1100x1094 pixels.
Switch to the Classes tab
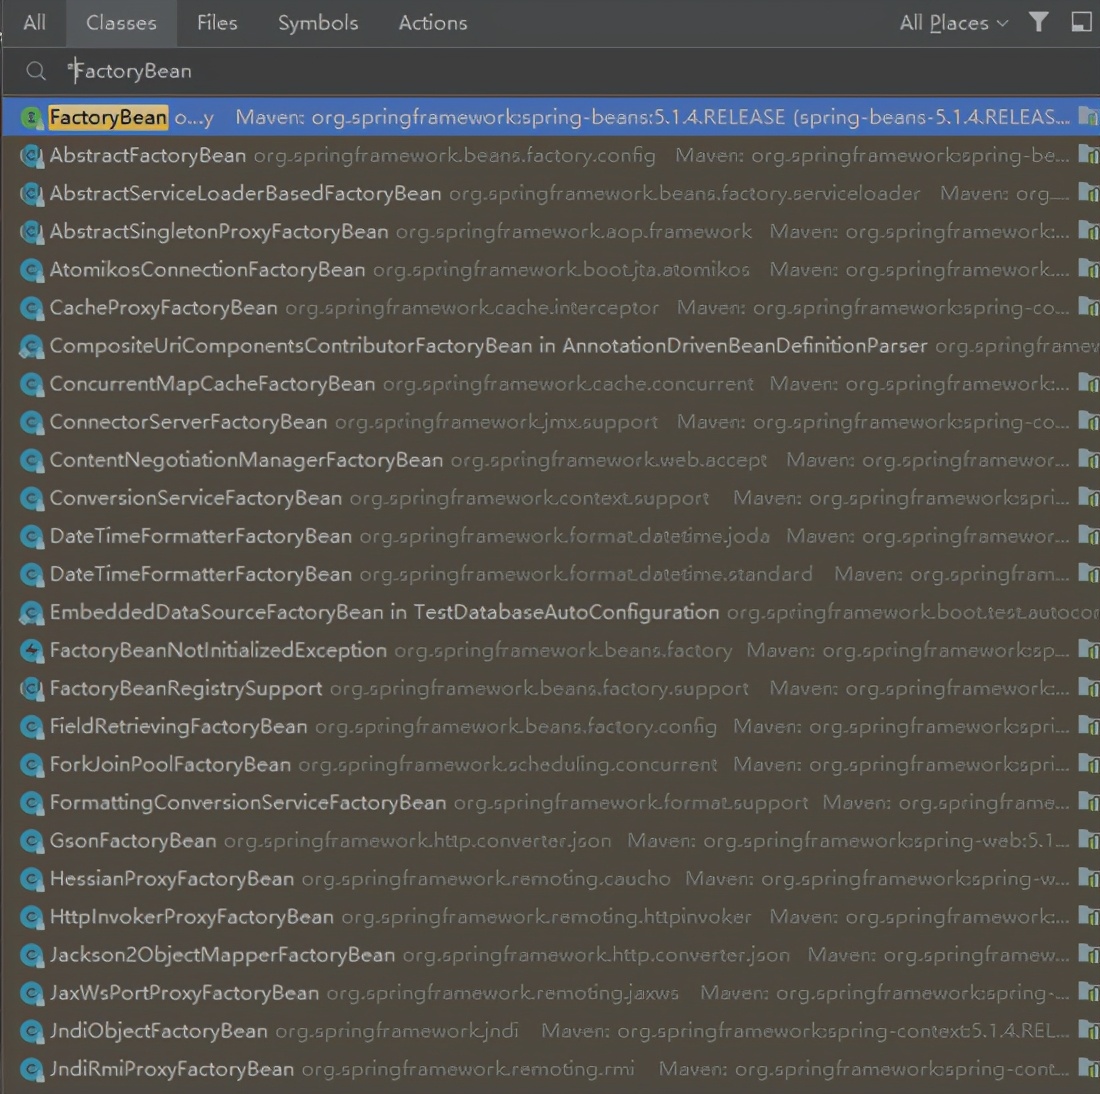pyautogui.click(x=121, y=23)
